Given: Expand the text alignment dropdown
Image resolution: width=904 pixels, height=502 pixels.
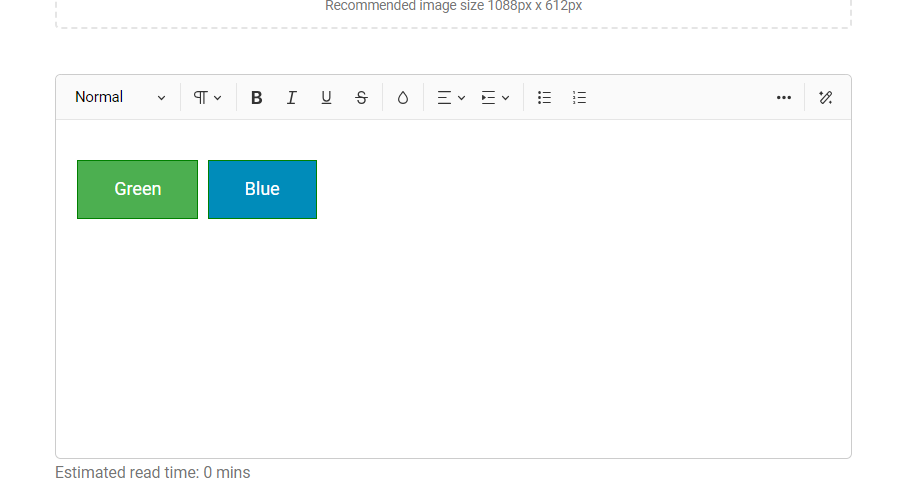Looking at the screenshot, I should [451, 97].
